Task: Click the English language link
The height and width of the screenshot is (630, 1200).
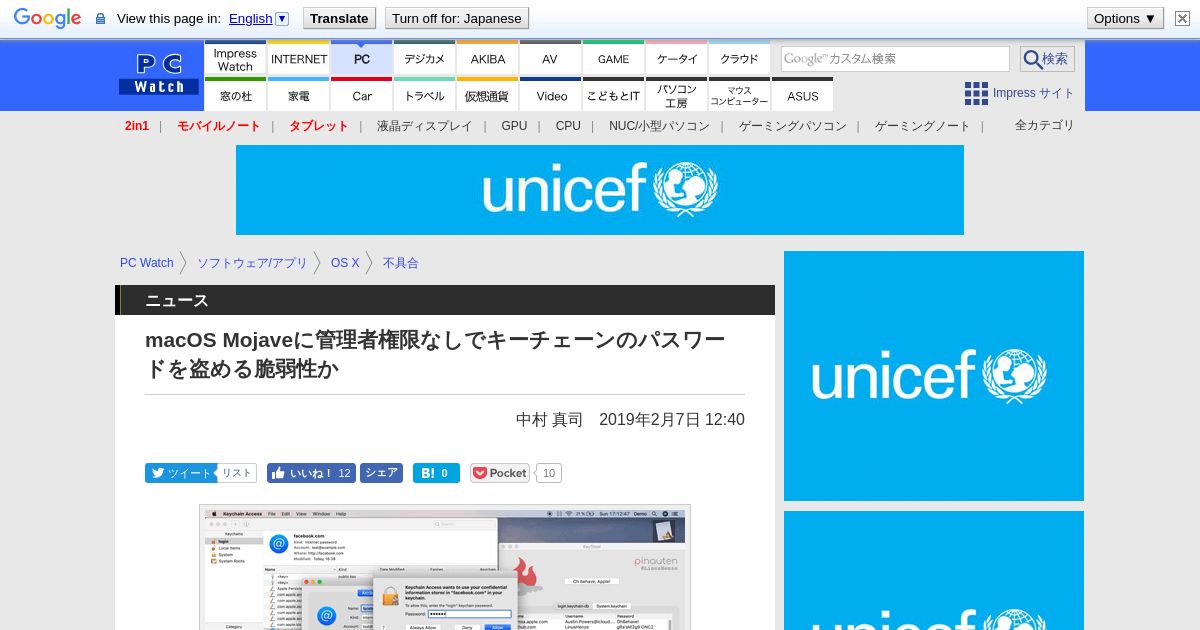Action: (250, 18)
